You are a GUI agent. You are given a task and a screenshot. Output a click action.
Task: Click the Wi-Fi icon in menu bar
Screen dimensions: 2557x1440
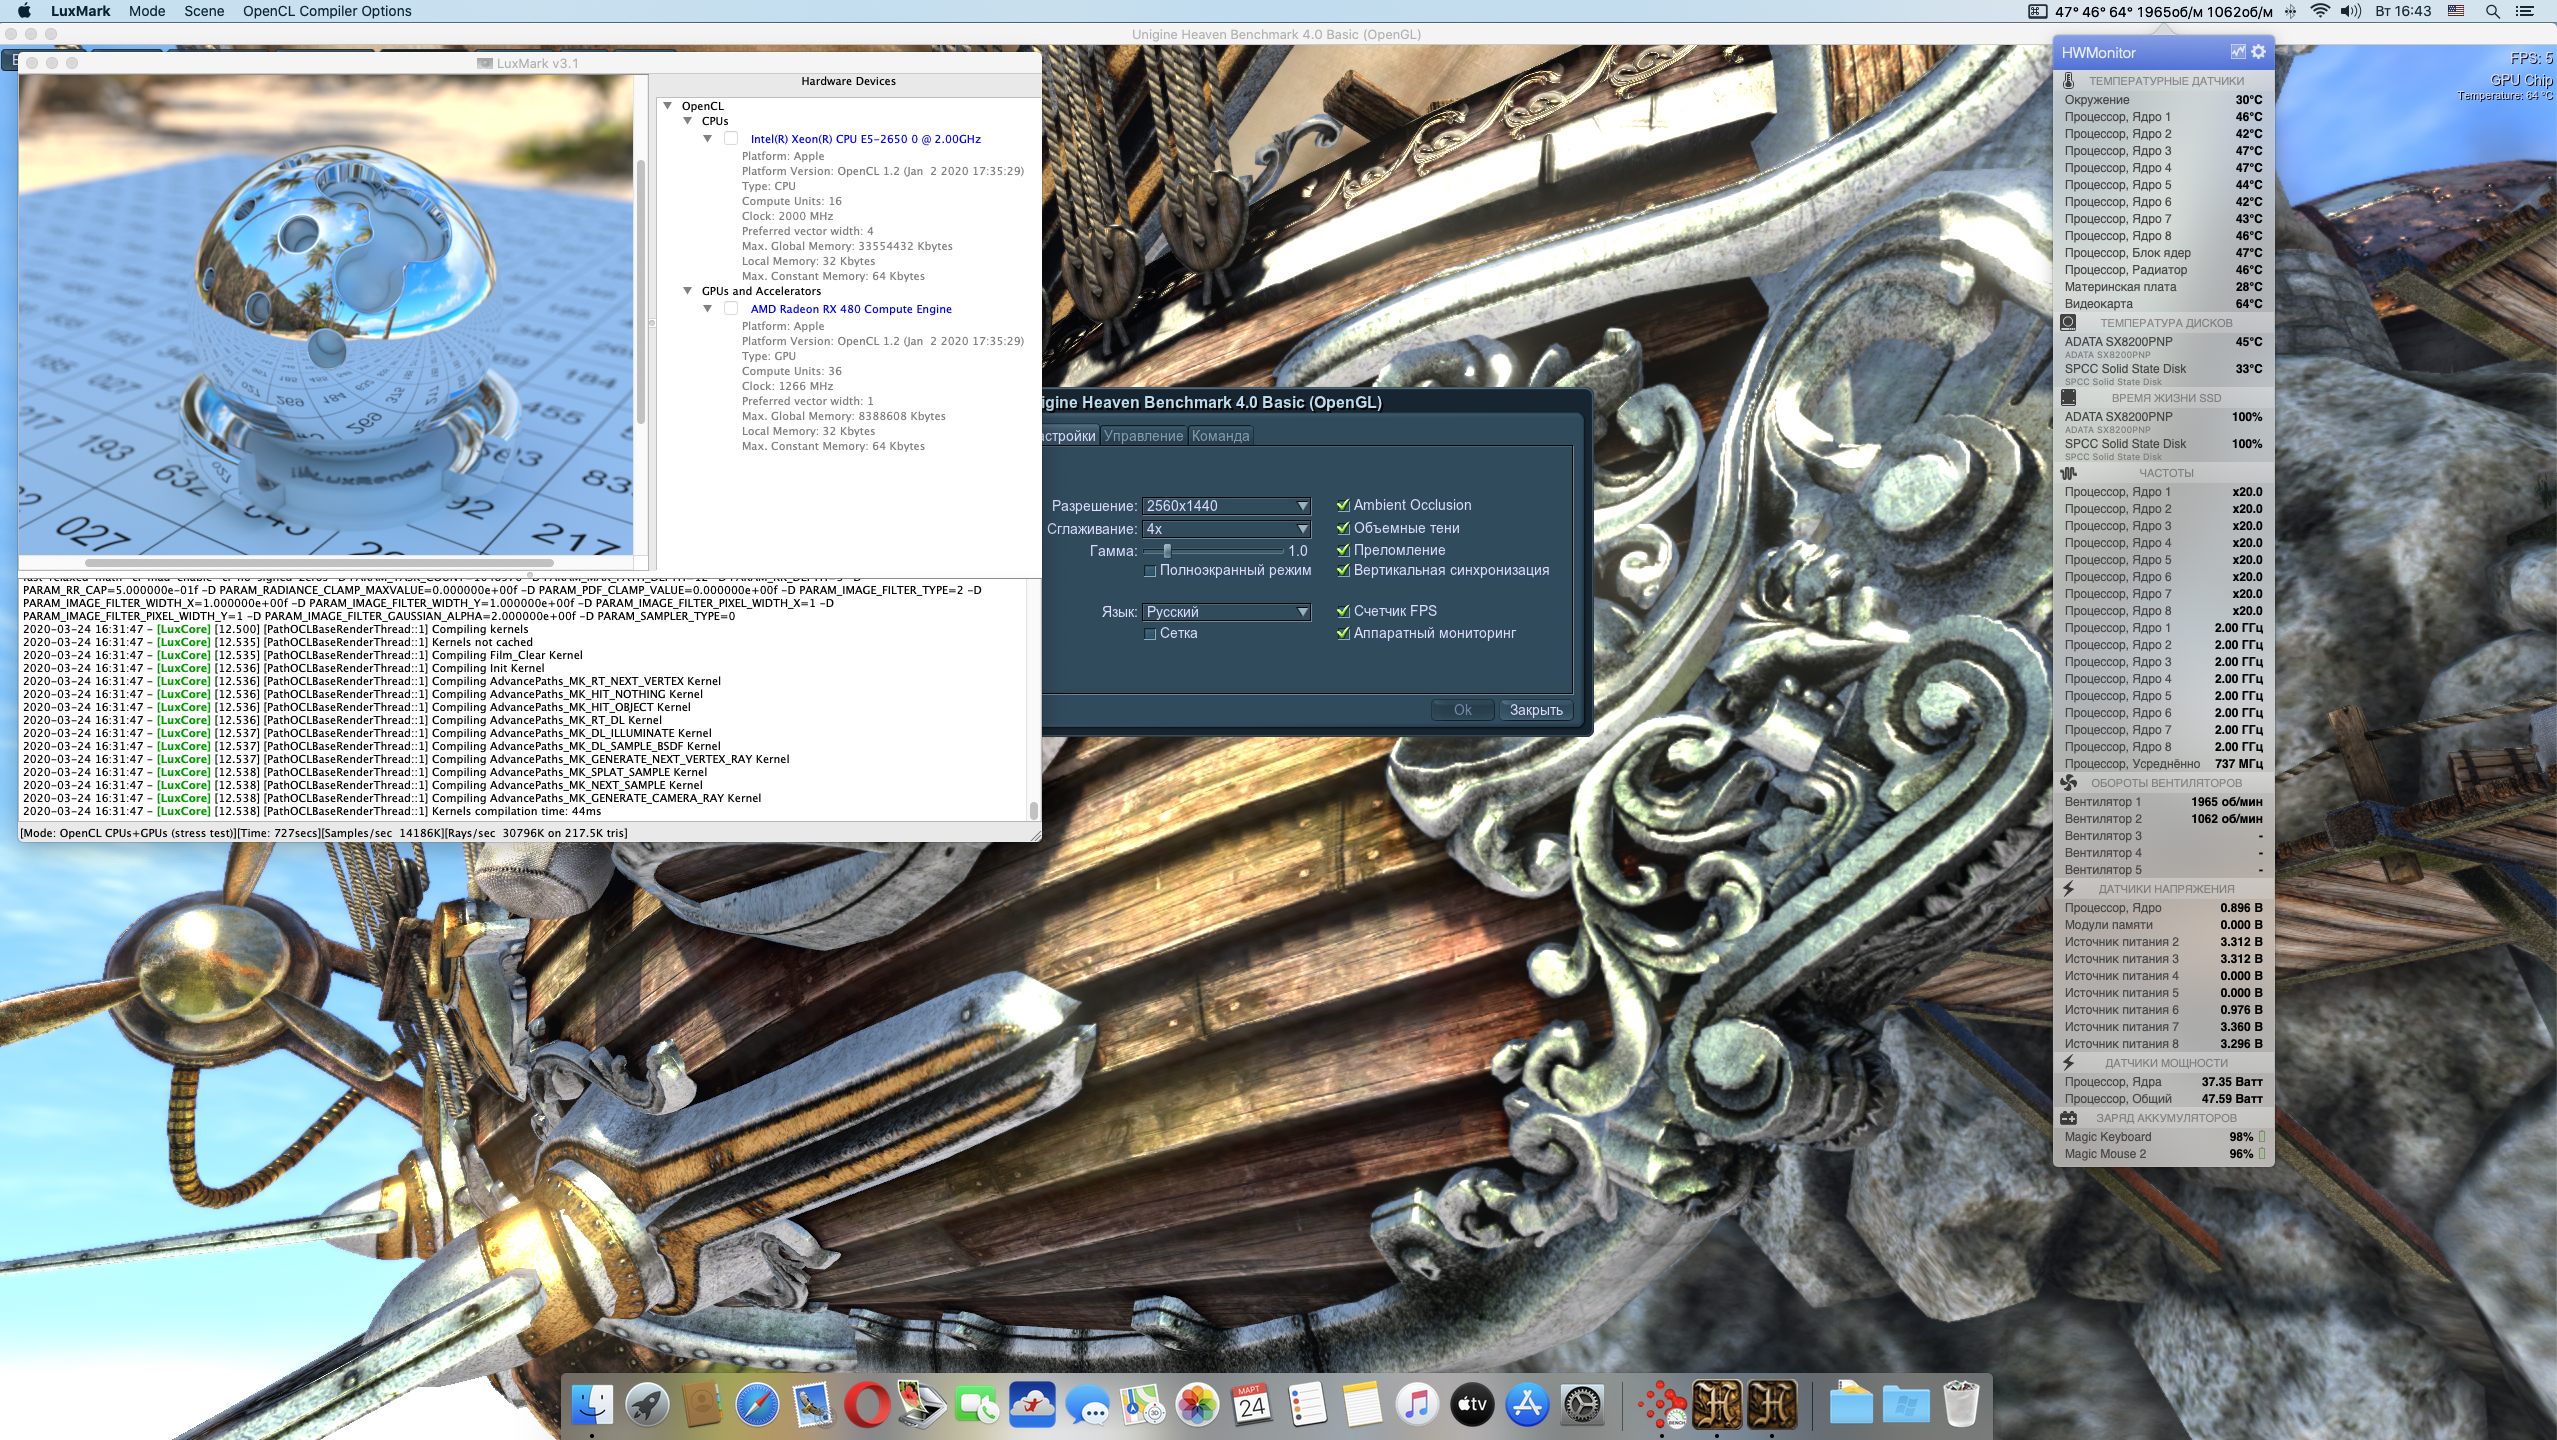tap(2320, 11)
